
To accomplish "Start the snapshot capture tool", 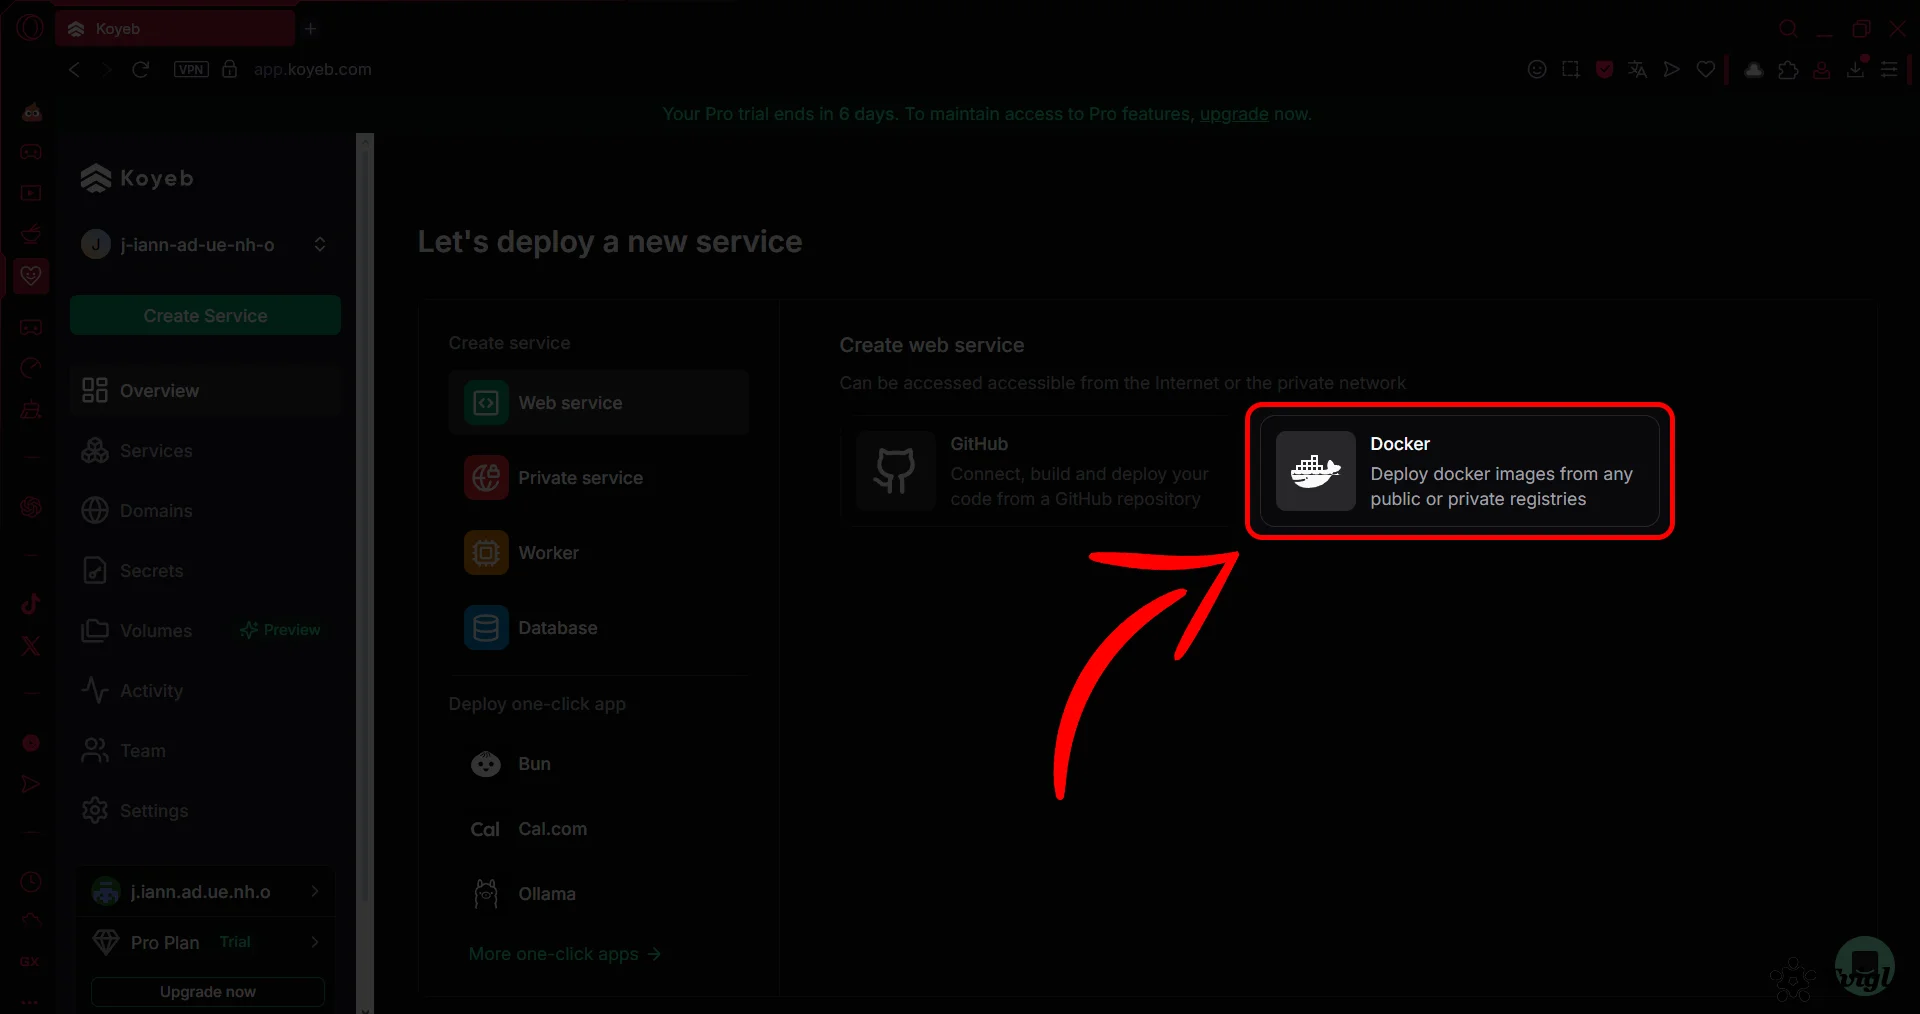I will (x=1571, y=69).
